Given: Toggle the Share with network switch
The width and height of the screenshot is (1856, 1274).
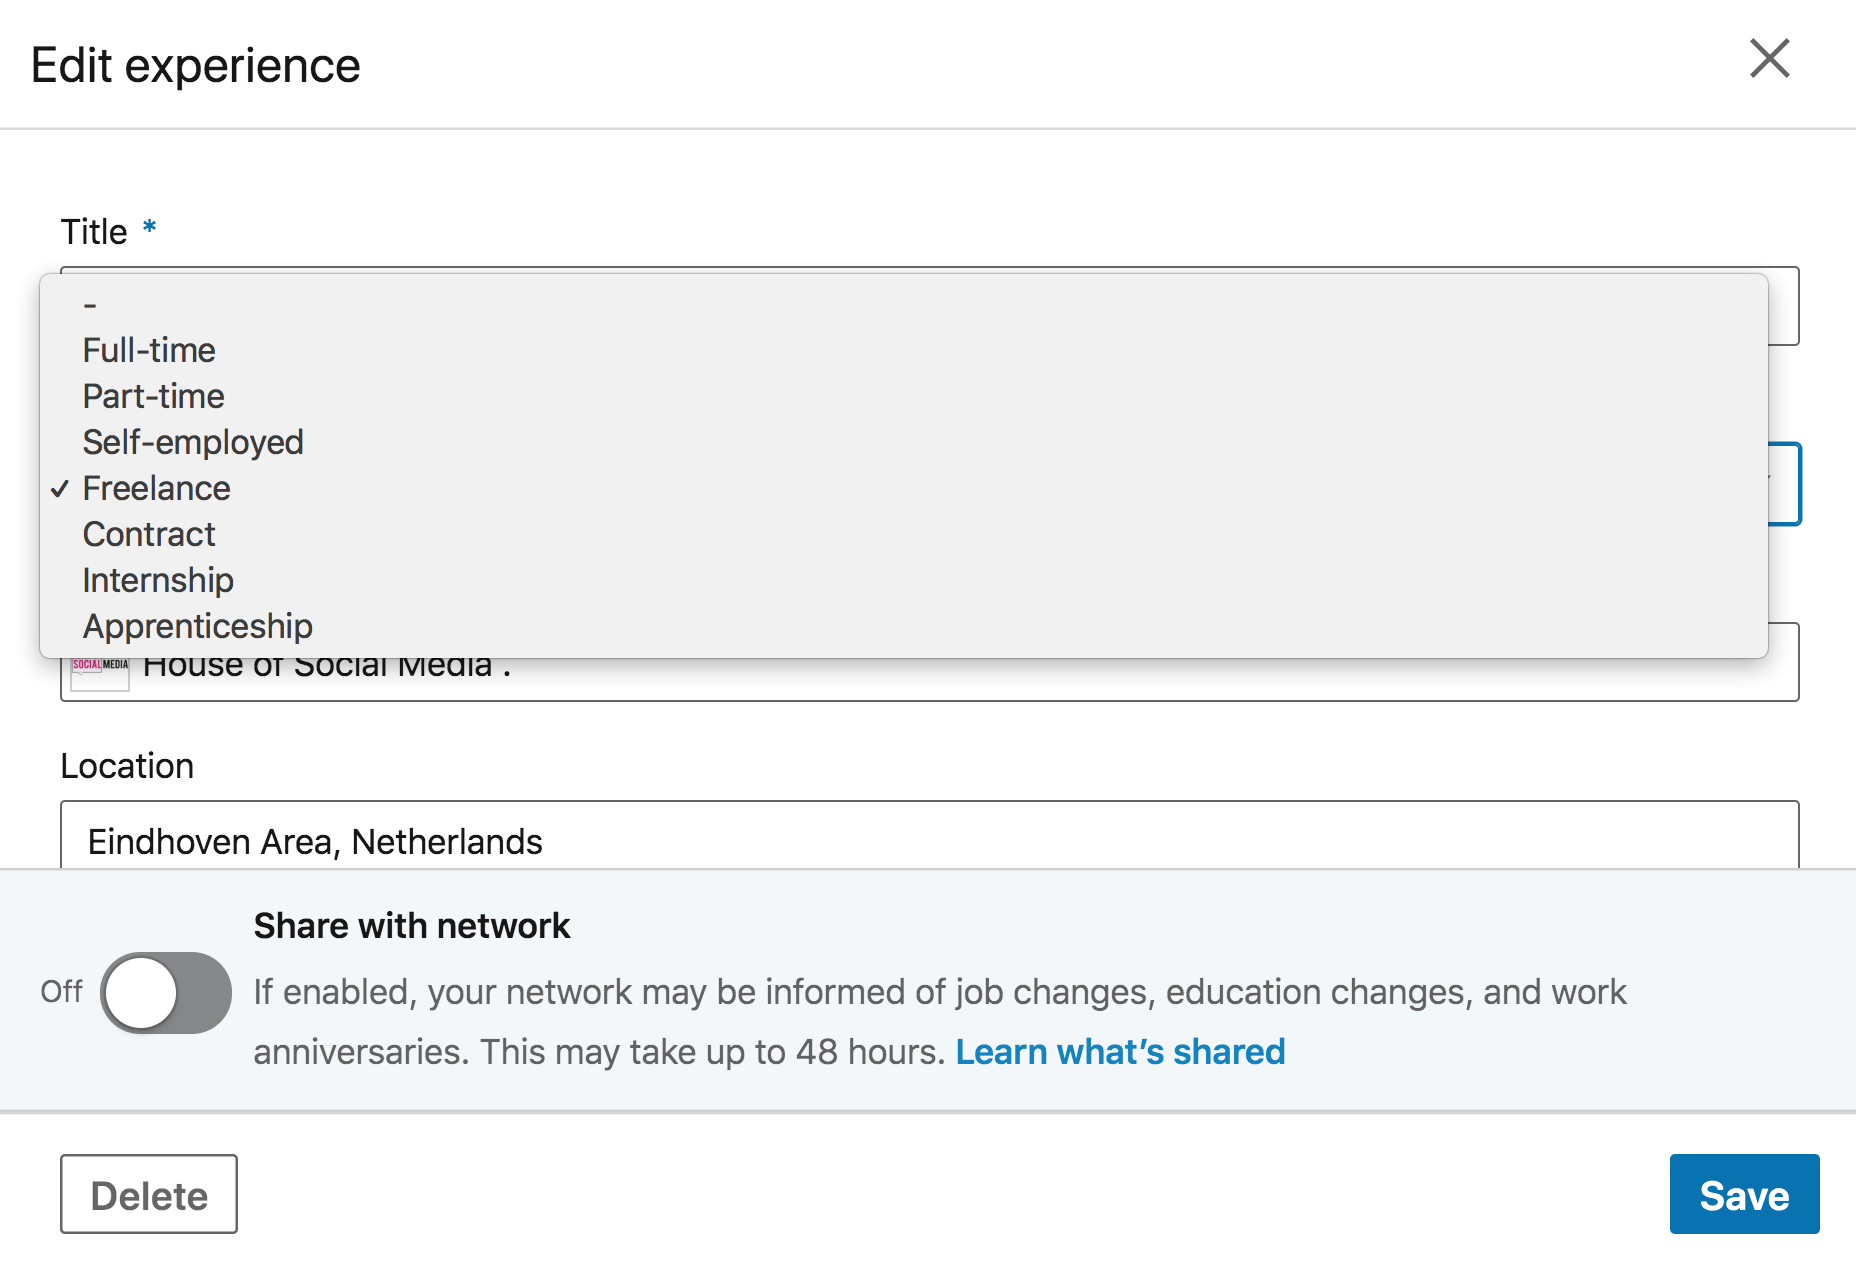Looking at the screenshot, I should 166,992.
